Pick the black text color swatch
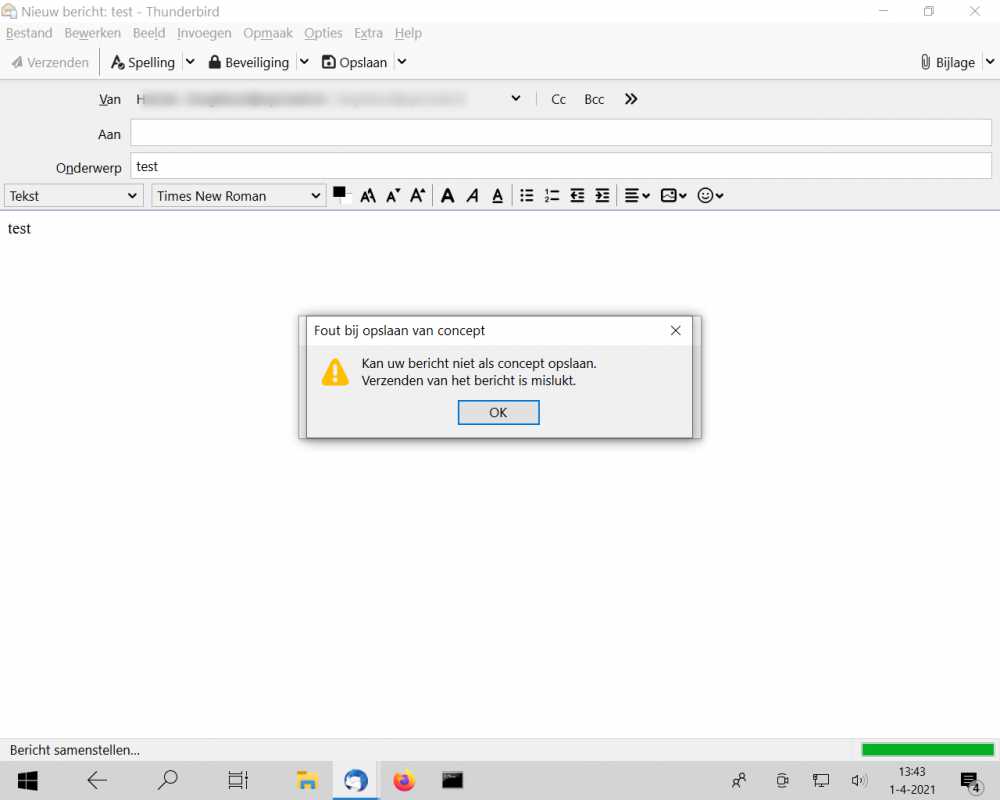This screenshot has height=800, width=1000. pos(339,193)
